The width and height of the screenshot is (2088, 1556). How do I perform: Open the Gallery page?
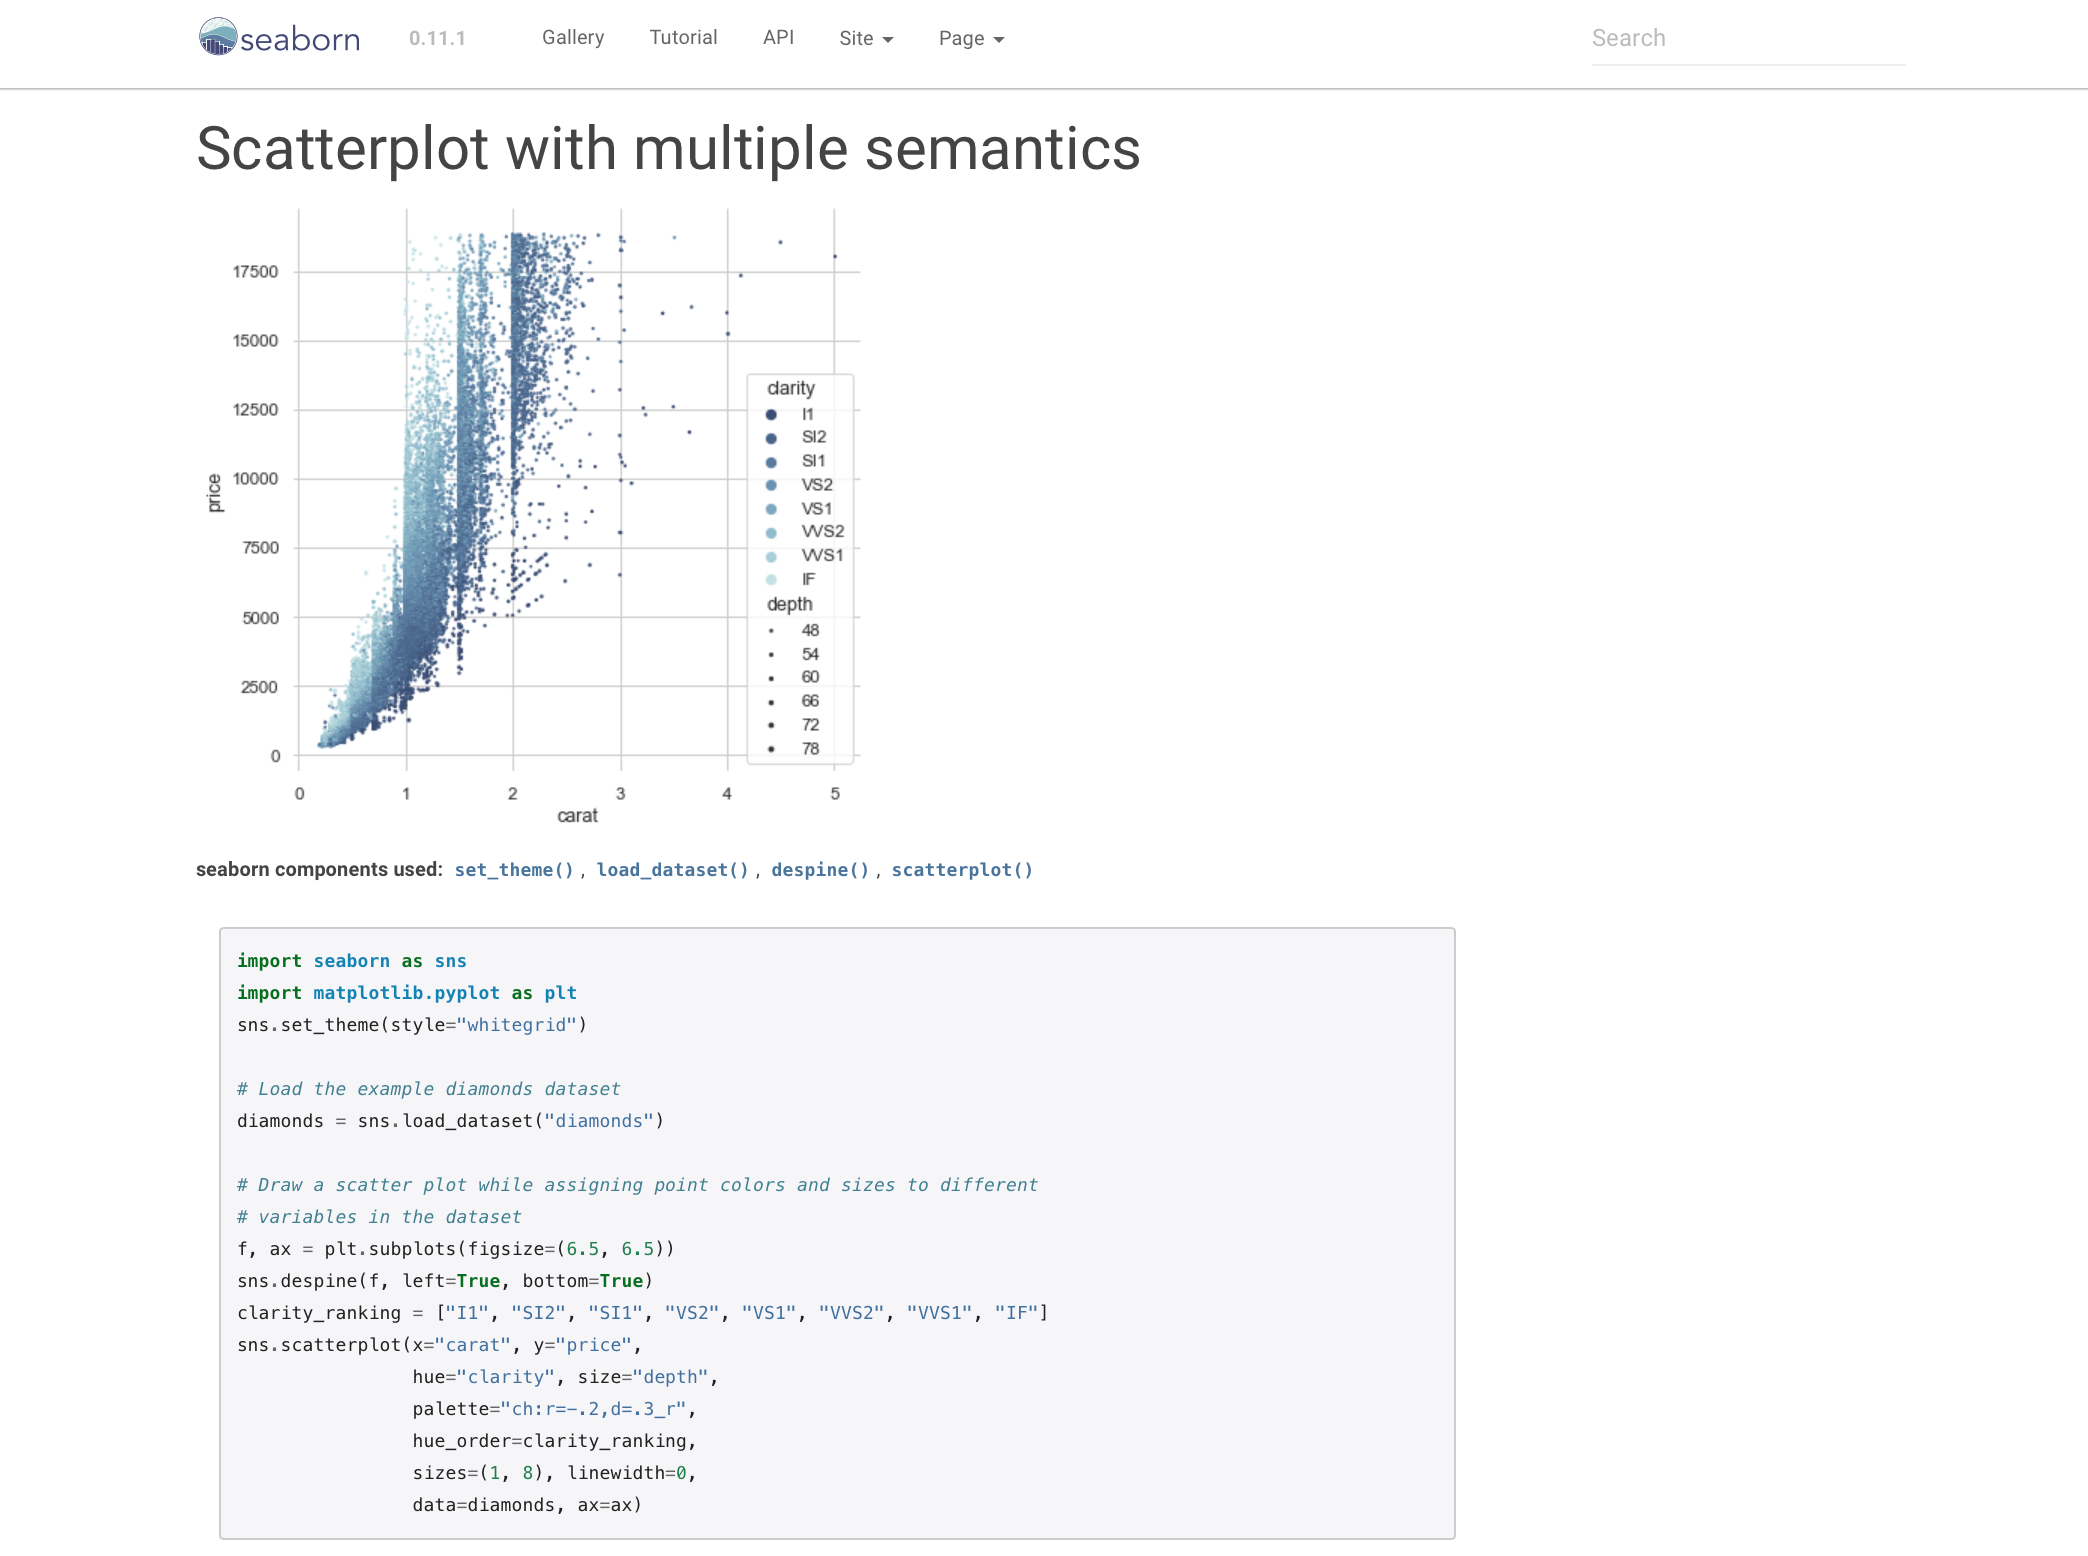click(572, 37)
